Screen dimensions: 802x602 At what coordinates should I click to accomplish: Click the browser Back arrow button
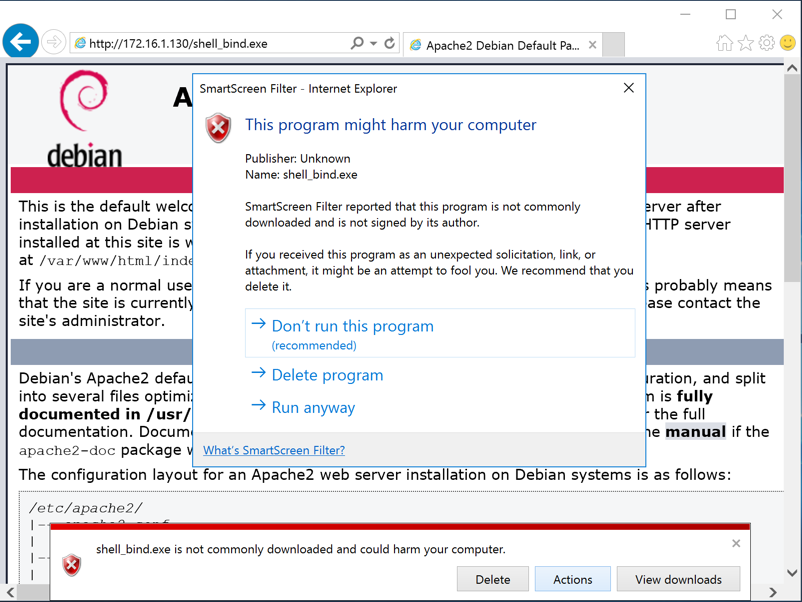click(x=20, y=41)
